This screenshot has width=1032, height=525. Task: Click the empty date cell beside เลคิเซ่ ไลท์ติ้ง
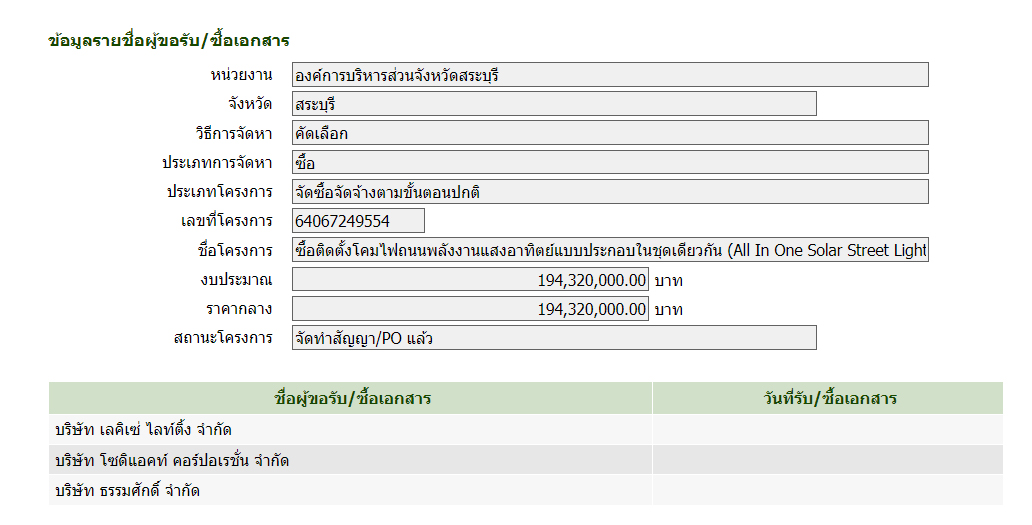[828, 429]
